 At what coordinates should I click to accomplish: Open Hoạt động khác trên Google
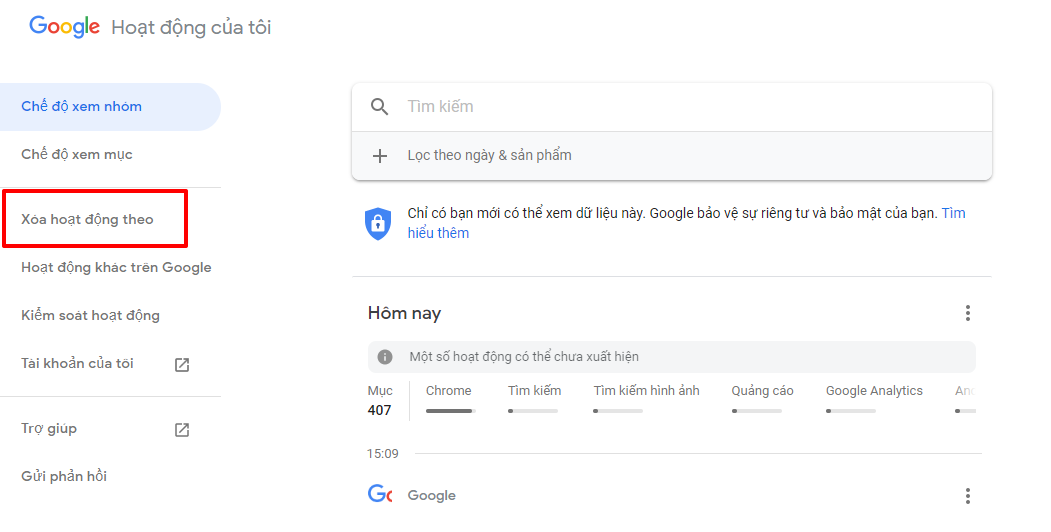116,268
